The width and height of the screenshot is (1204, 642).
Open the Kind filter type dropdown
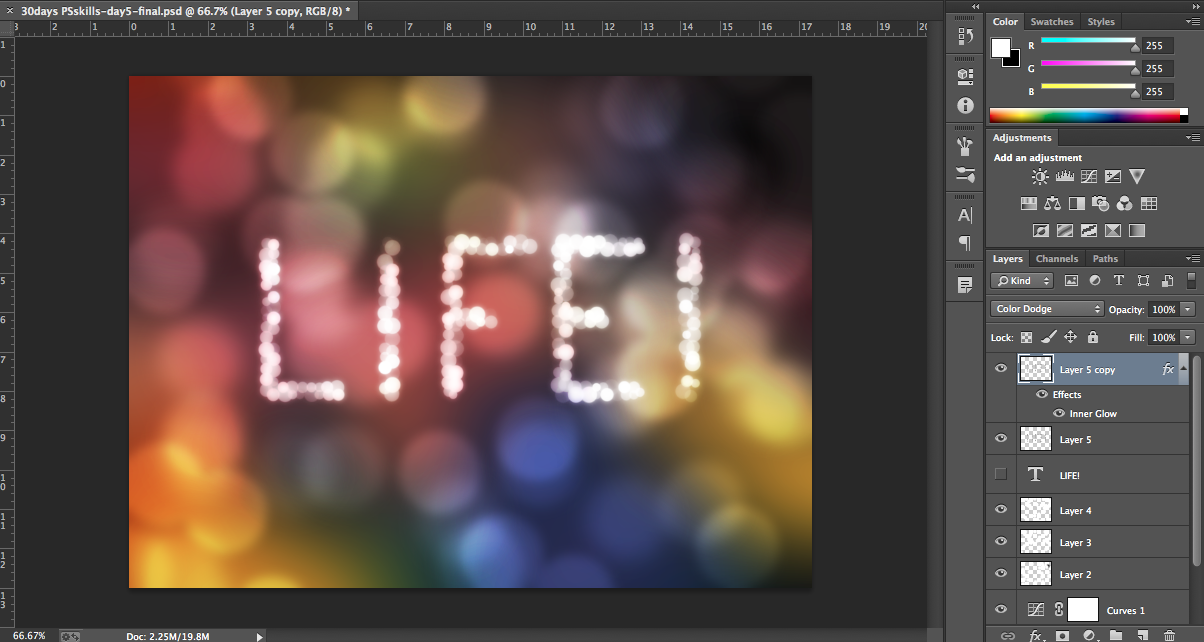click(1022, 281)
